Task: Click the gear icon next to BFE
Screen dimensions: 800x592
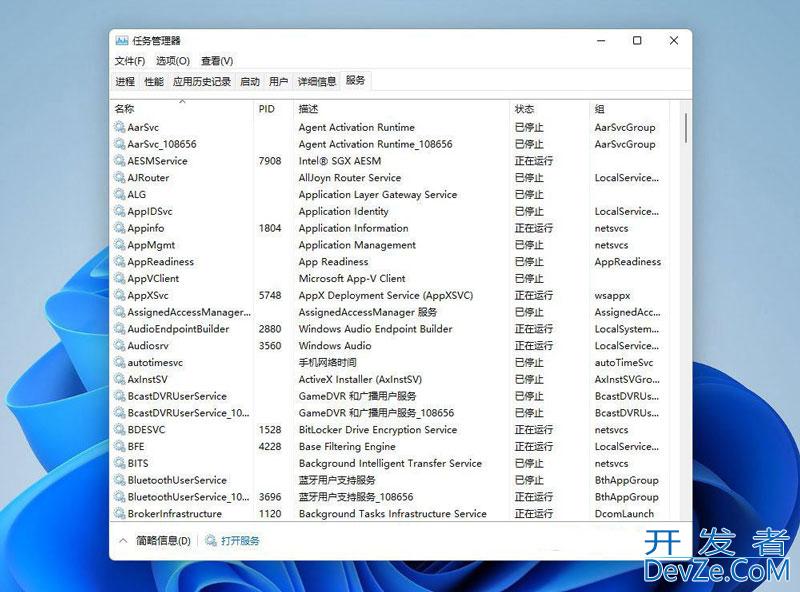Action: (x=119, y=447)
